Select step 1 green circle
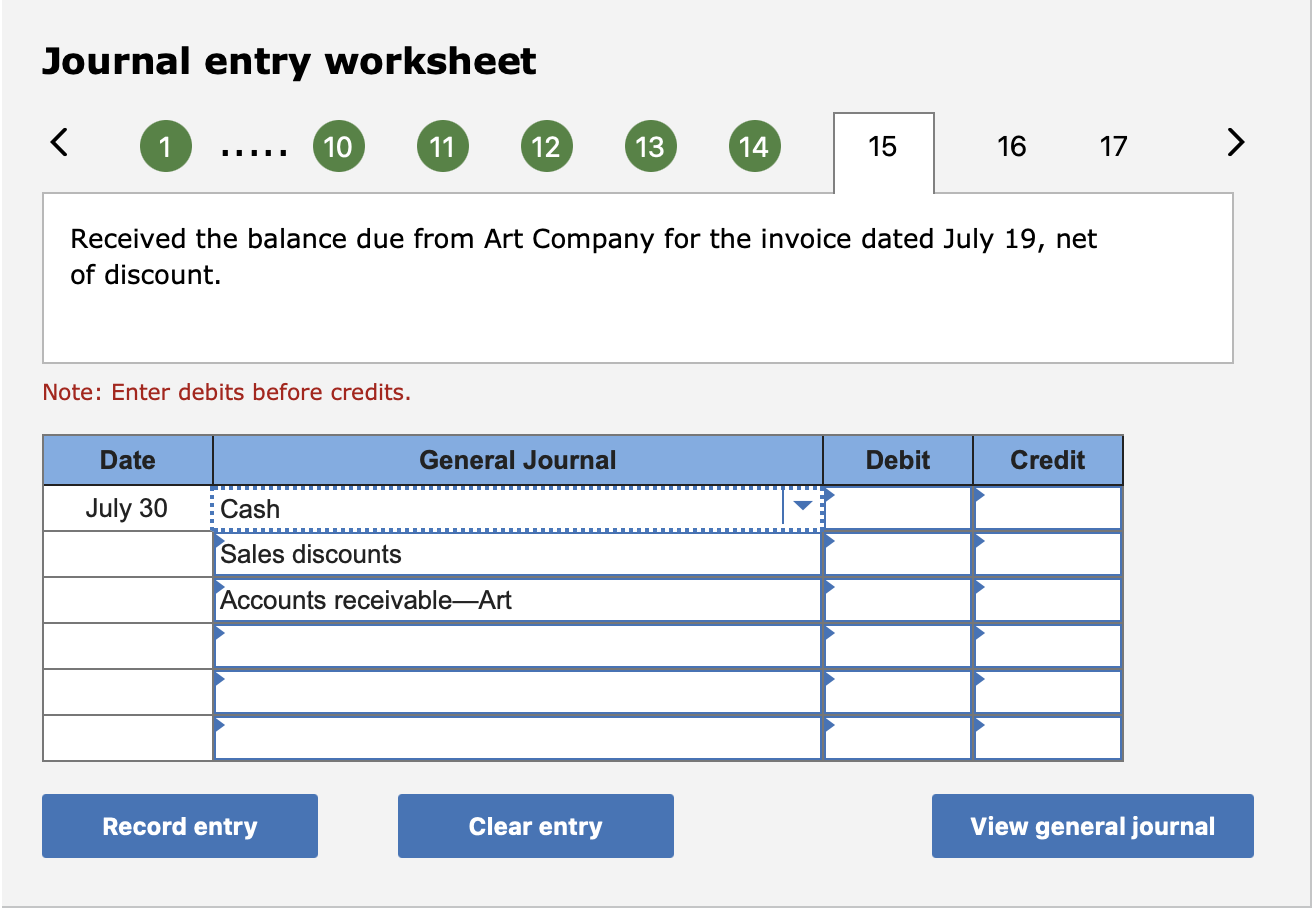Image resolution: width=1314 pixels, height=912 pixels. coord(165,146)
